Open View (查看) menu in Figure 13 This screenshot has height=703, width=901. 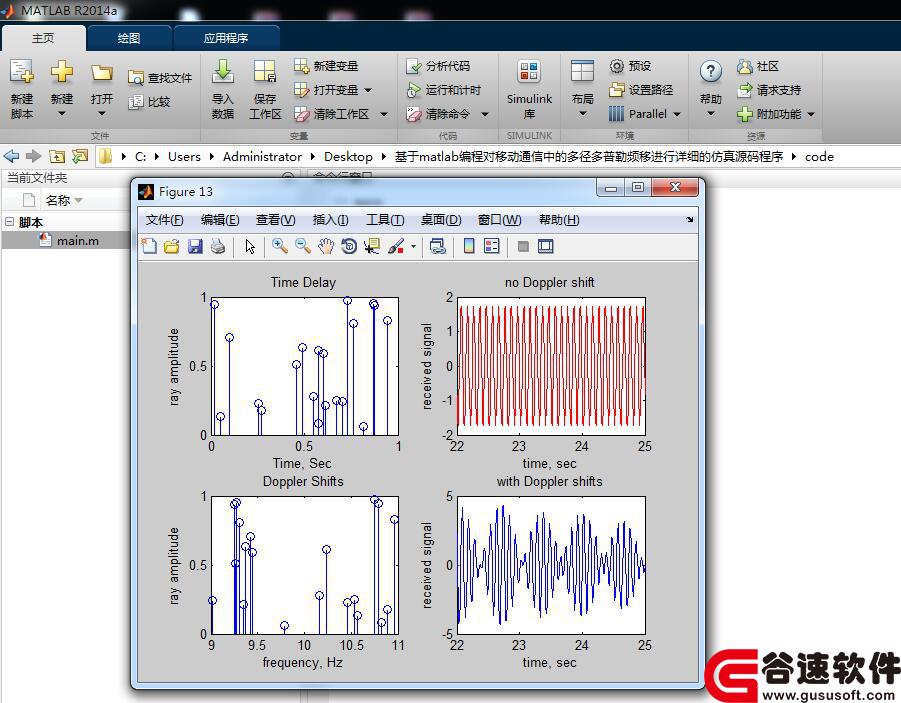click(275, 220)
